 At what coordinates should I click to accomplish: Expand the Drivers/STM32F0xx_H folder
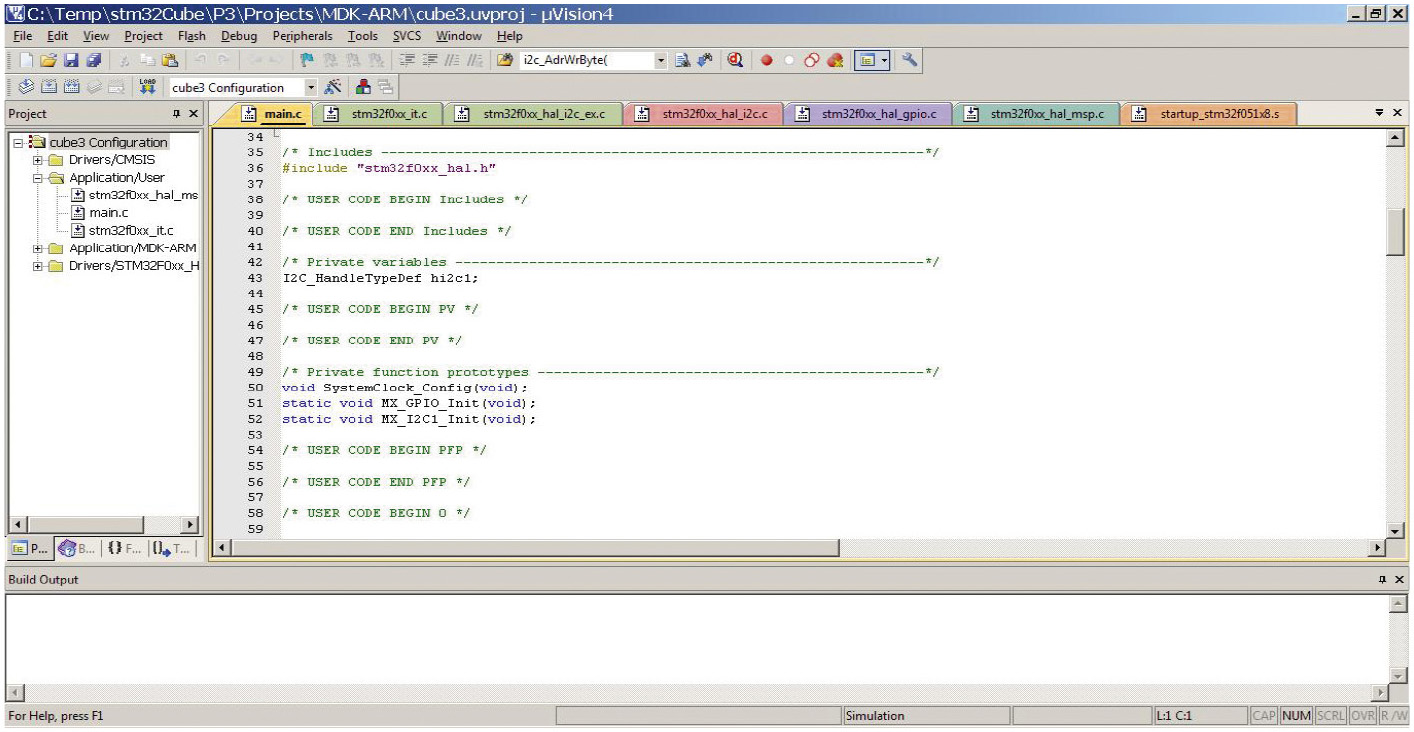point(38,266)
